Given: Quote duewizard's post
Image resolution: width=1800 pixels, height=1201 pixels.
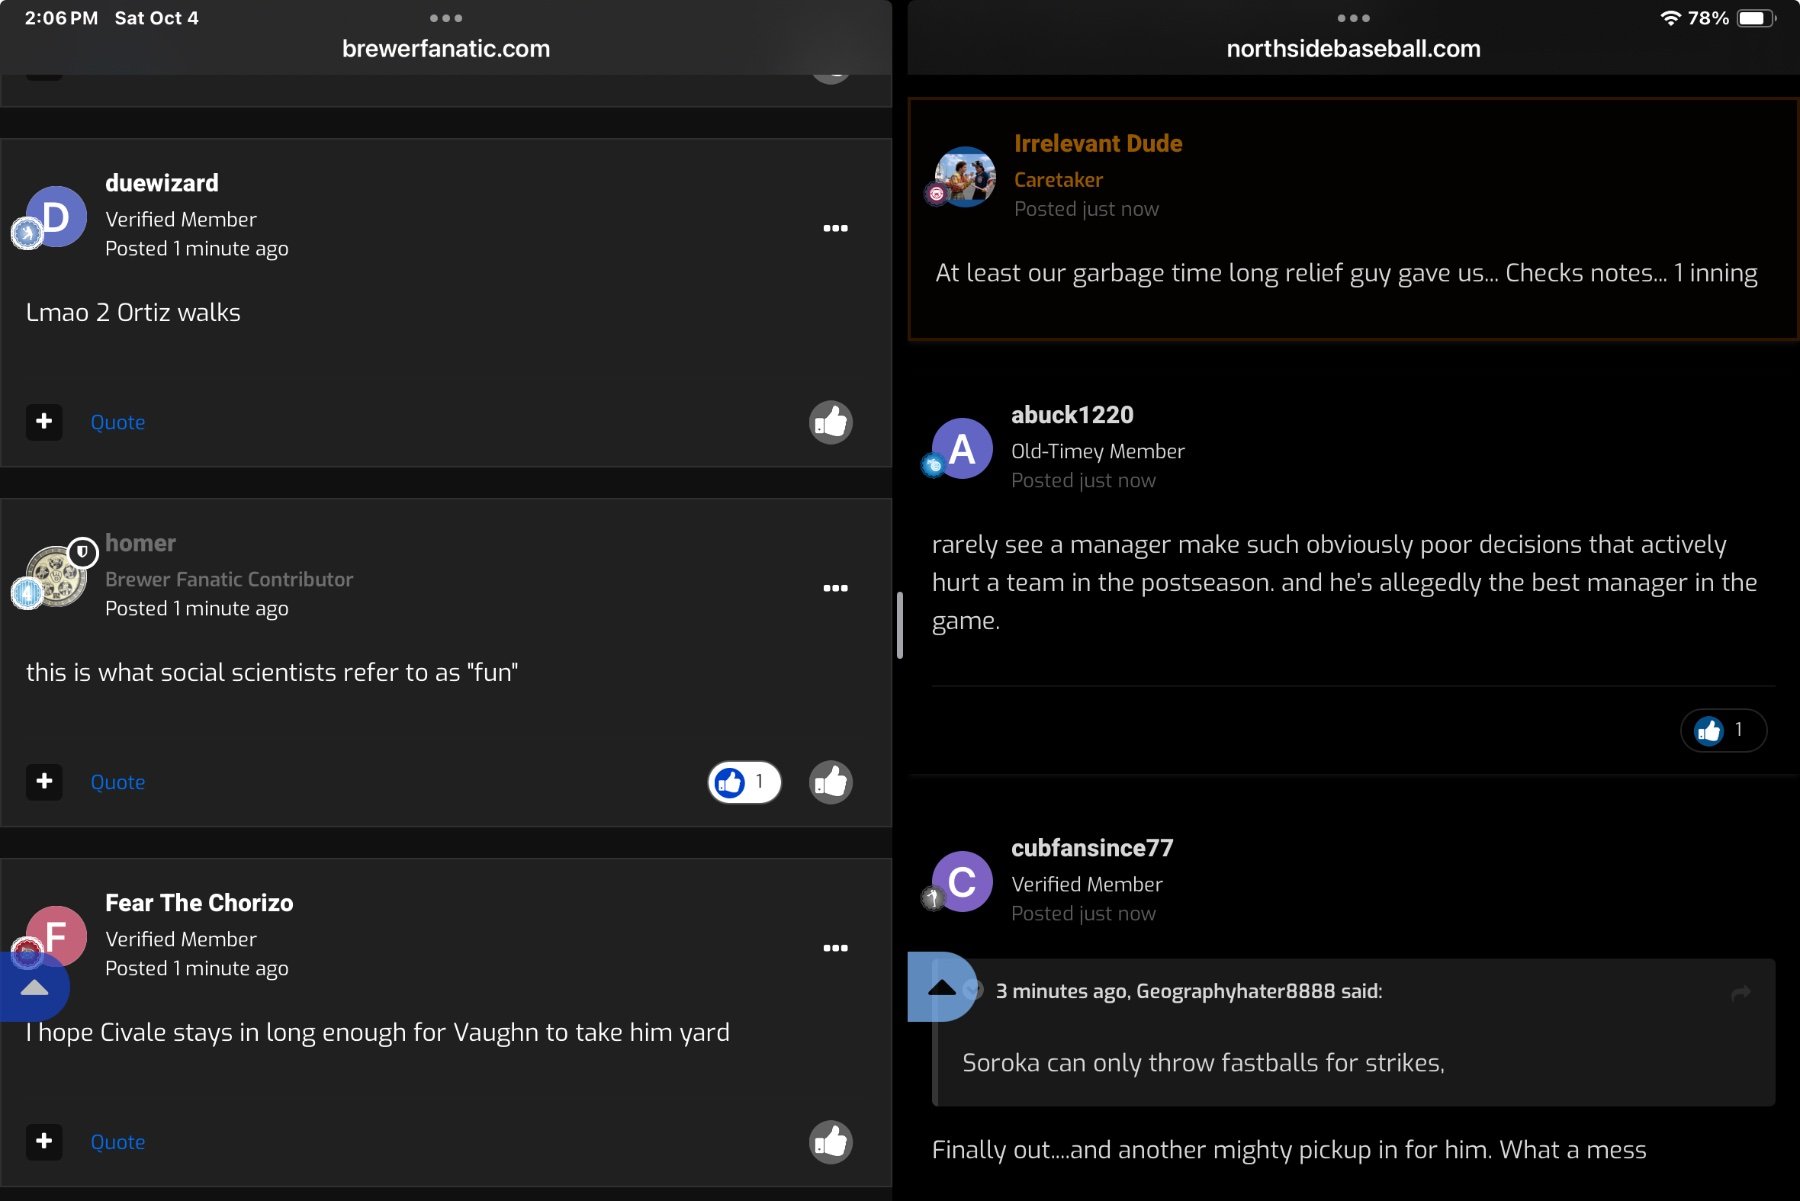Looking at the screenshot, I should point(118,422).
